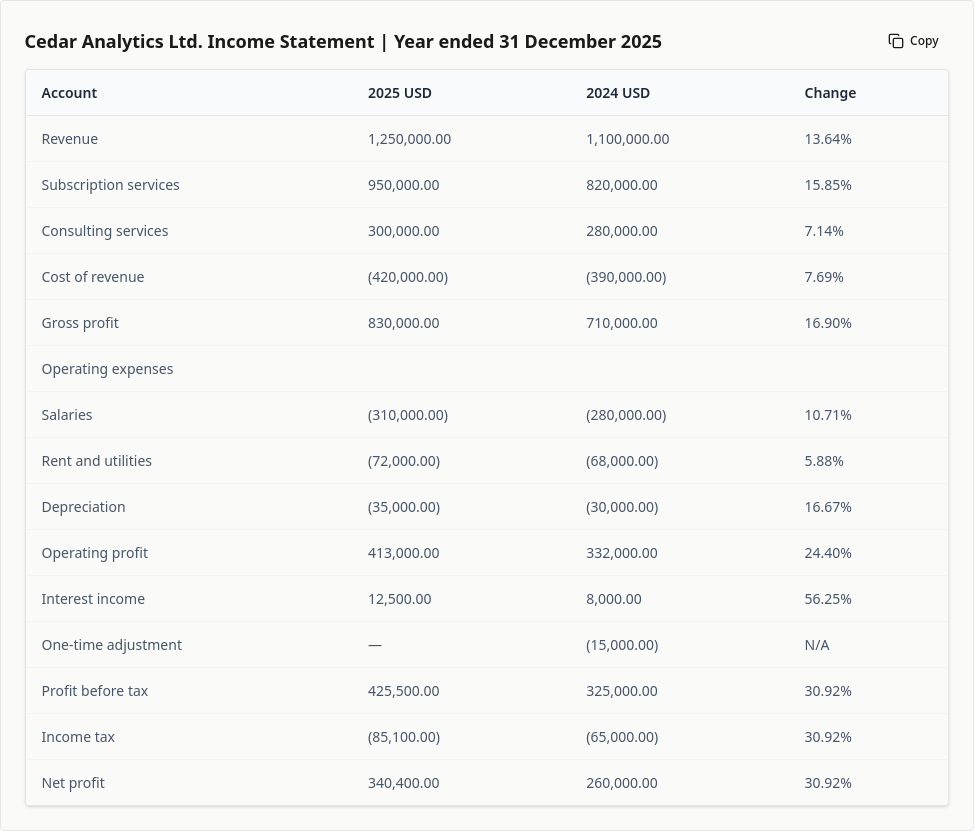Select the Gross profit row label

pos(80,323)
